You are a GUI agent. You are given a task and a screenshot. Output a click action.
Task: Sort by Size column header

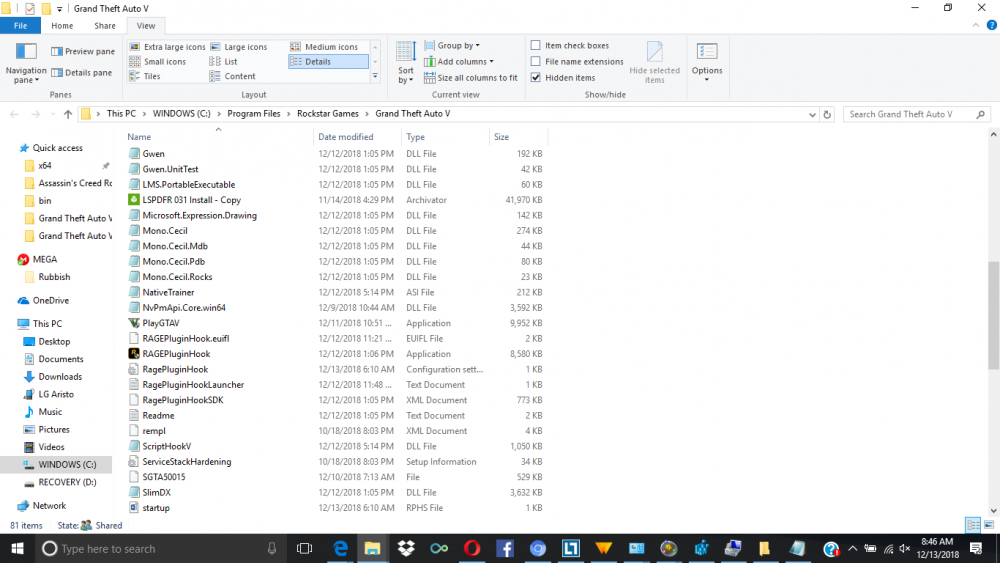pyautogui.click(x=518, y=136)
